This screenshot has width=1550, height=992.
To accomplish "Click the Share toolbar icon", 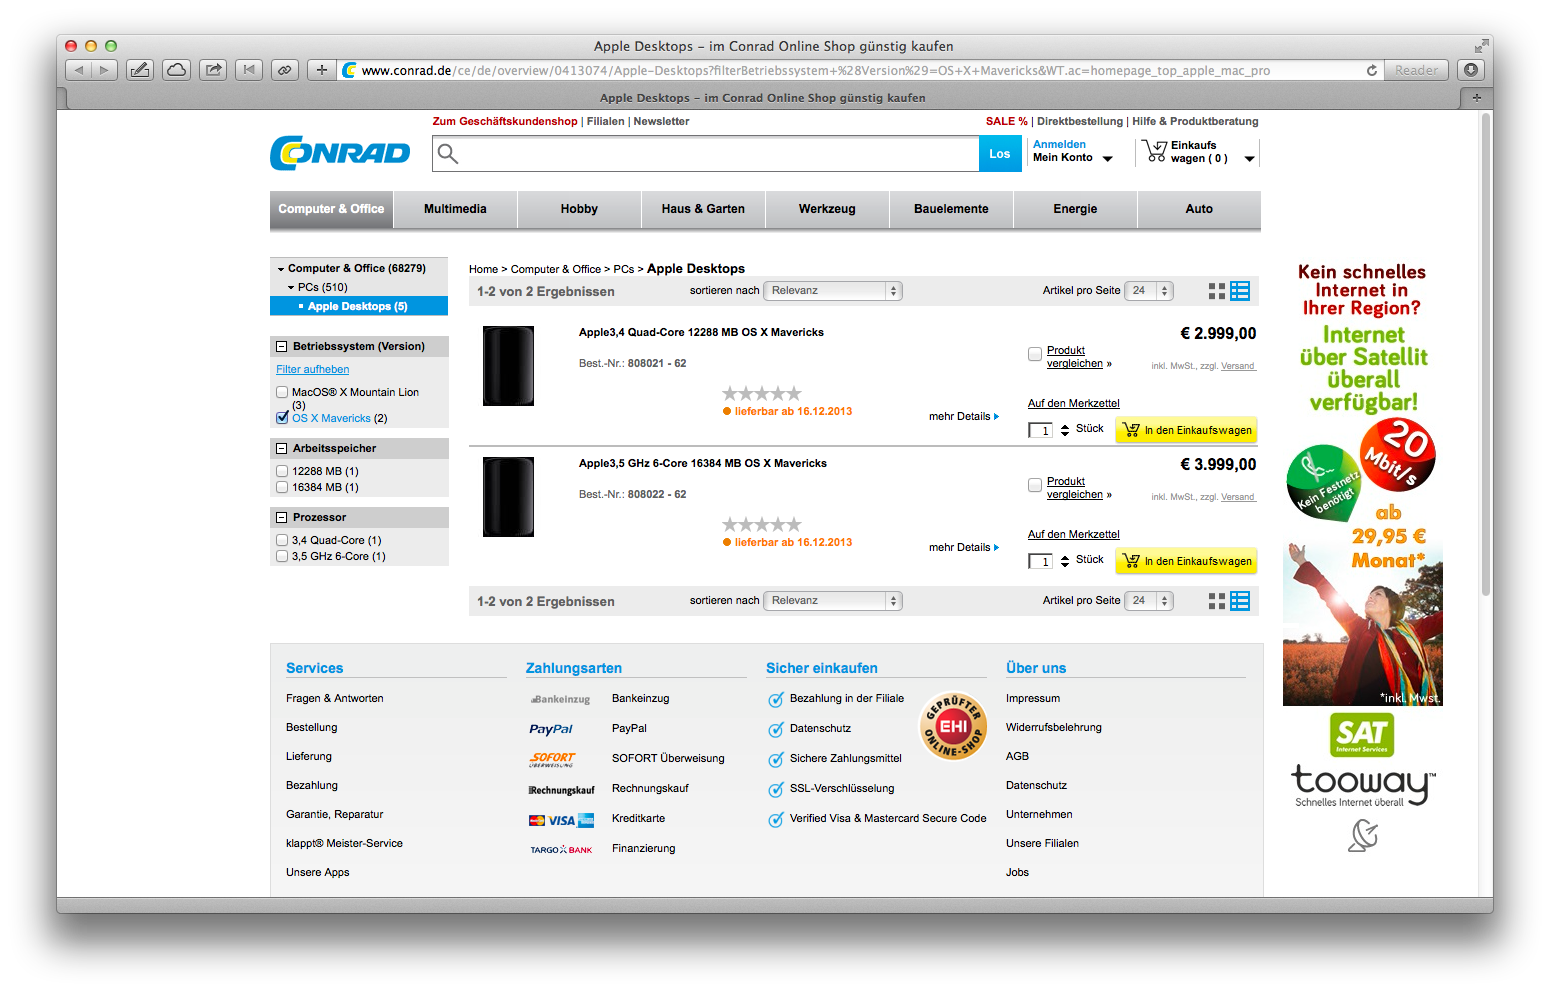I will coord(213,70).
